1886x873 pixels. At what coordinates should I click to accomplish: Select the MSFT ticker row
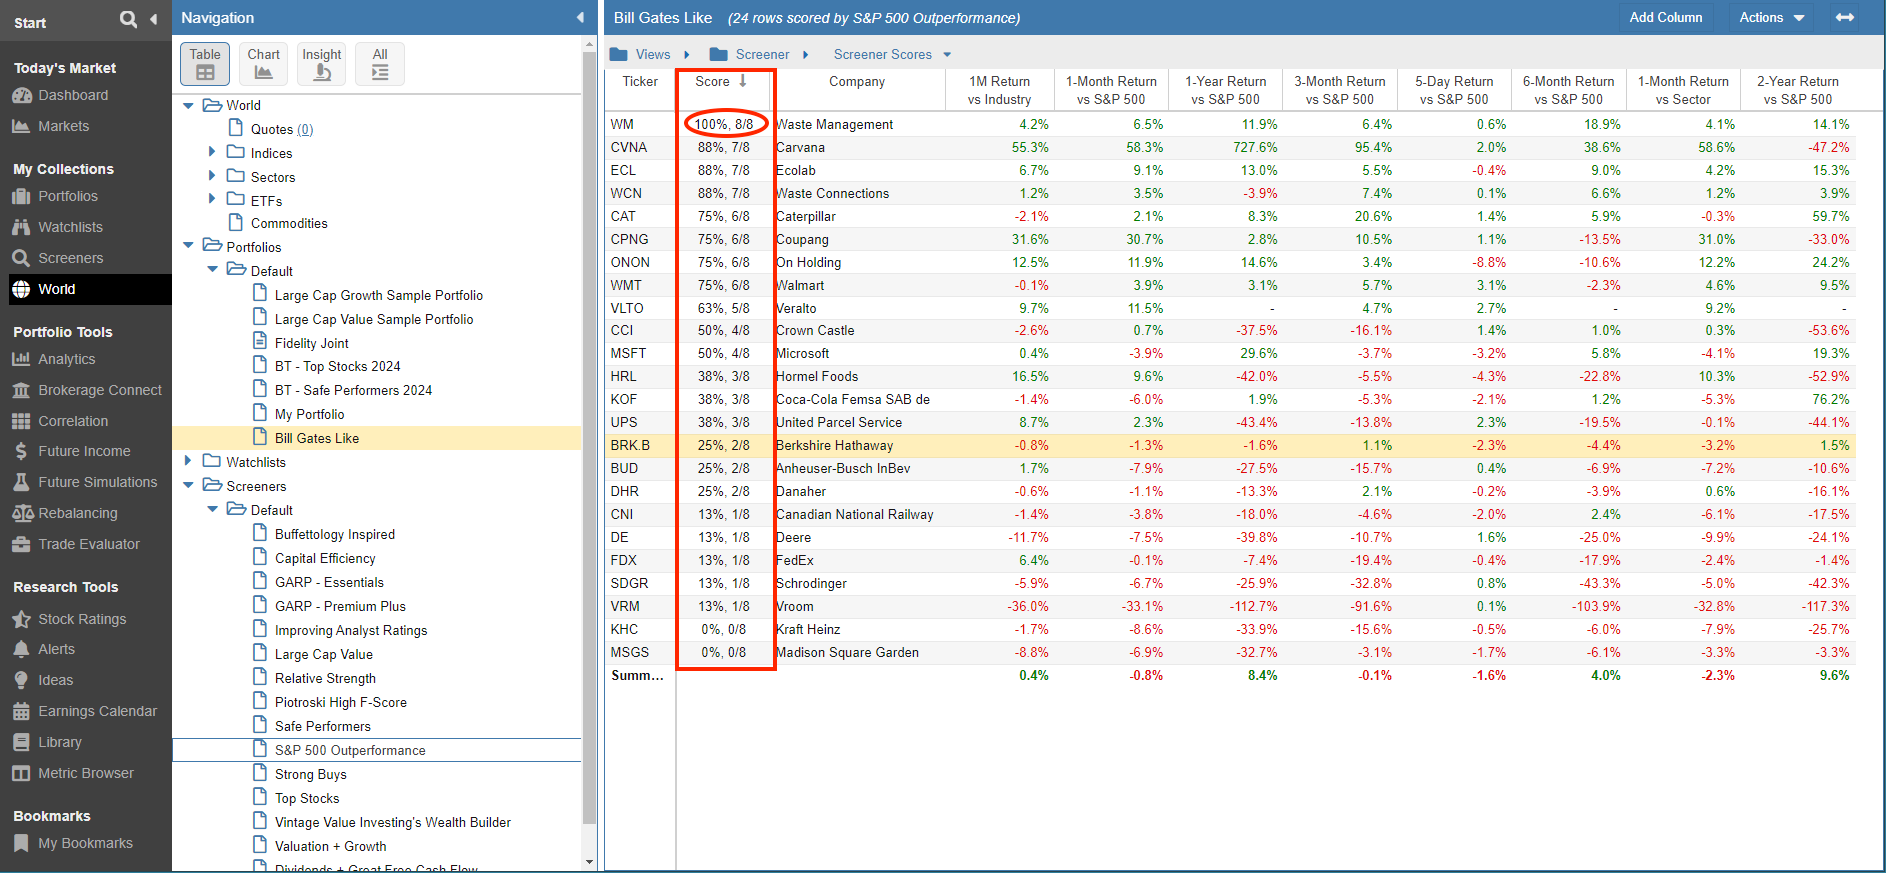[x=1230, y=353]
